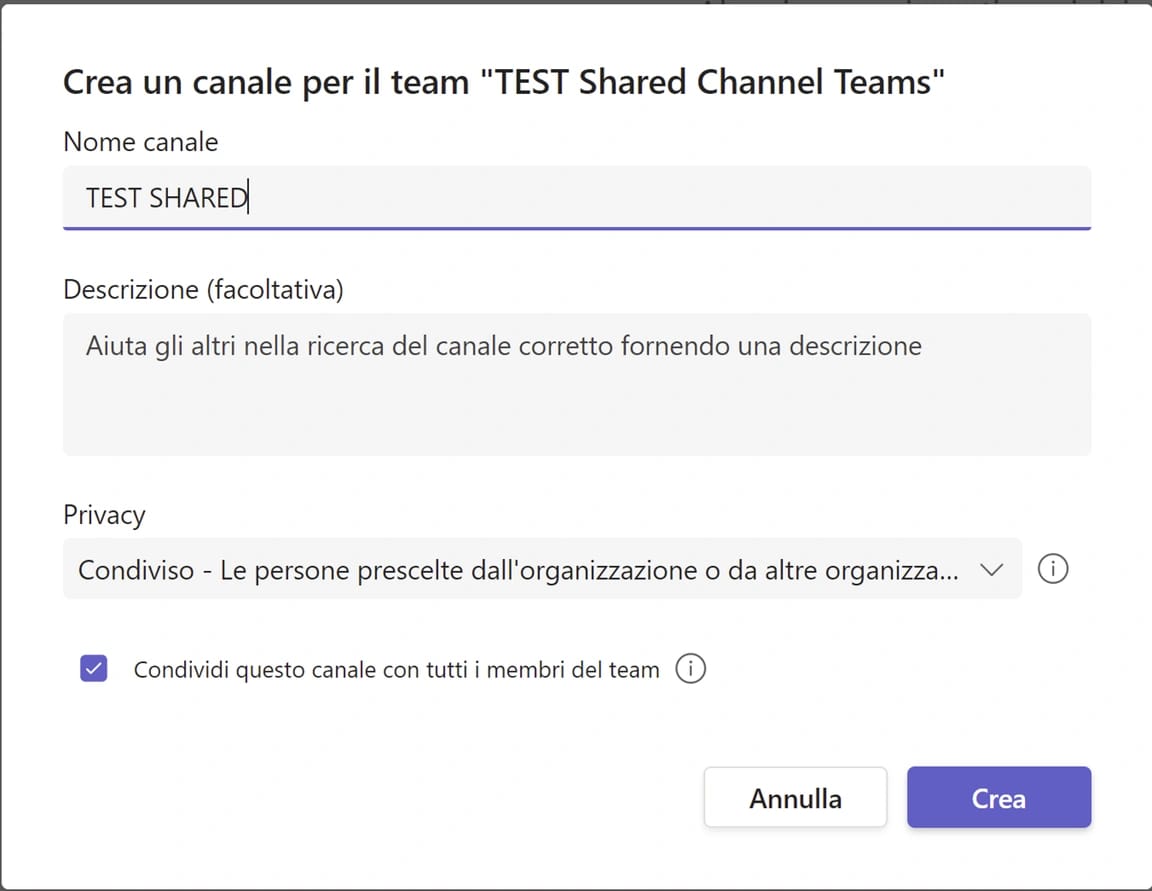Click the Privacy dropdown chevron arrow
Screen dimensions: 1152x891
tap(991, 569)
